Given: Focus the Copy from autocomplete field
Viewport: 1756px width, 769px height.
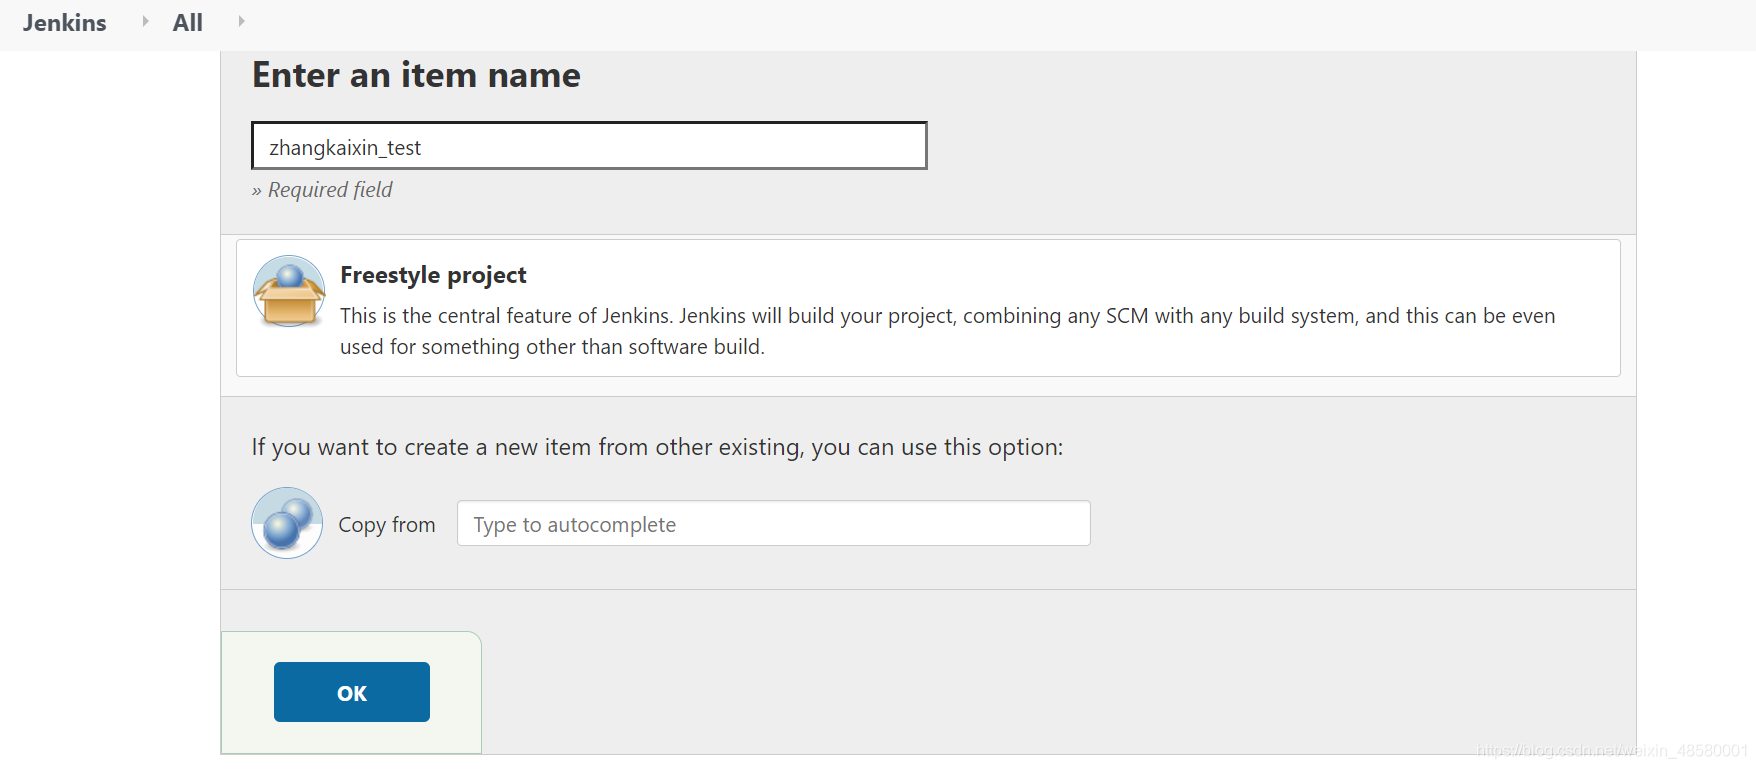Looking at the screenshot, I should click(773, 524).
